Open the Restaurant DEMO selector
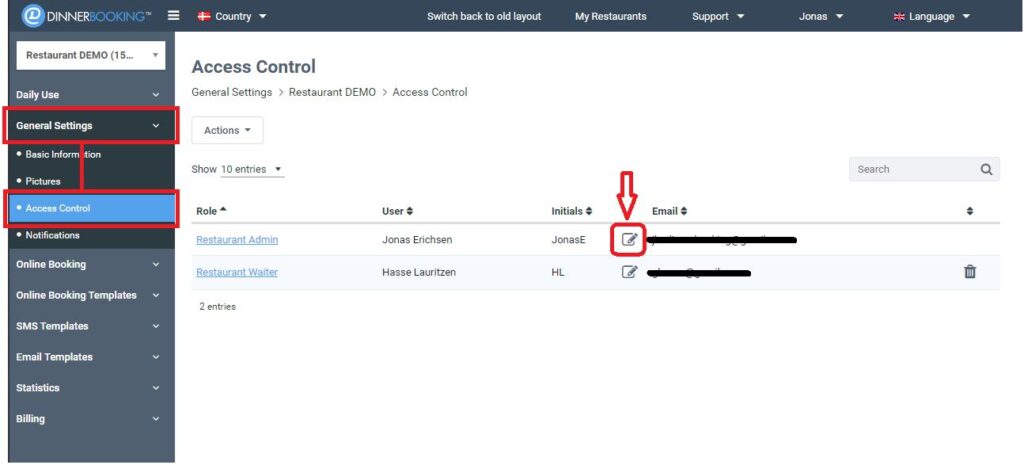Viewport: 1024px width, 465px height. tap(91, 56)
